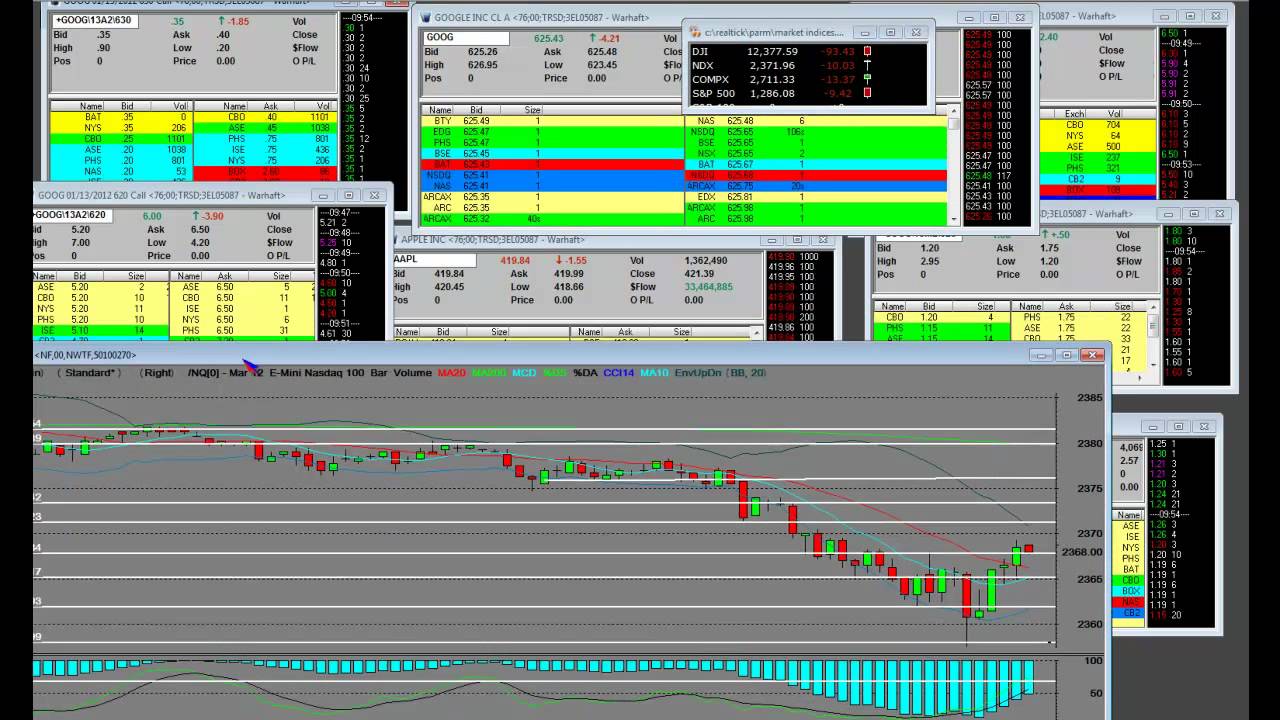The height and width of the screenshot is (720, 1280).
Task: Click down arrow of GOOG level 2 scrollbar
Action: (954, 219)
